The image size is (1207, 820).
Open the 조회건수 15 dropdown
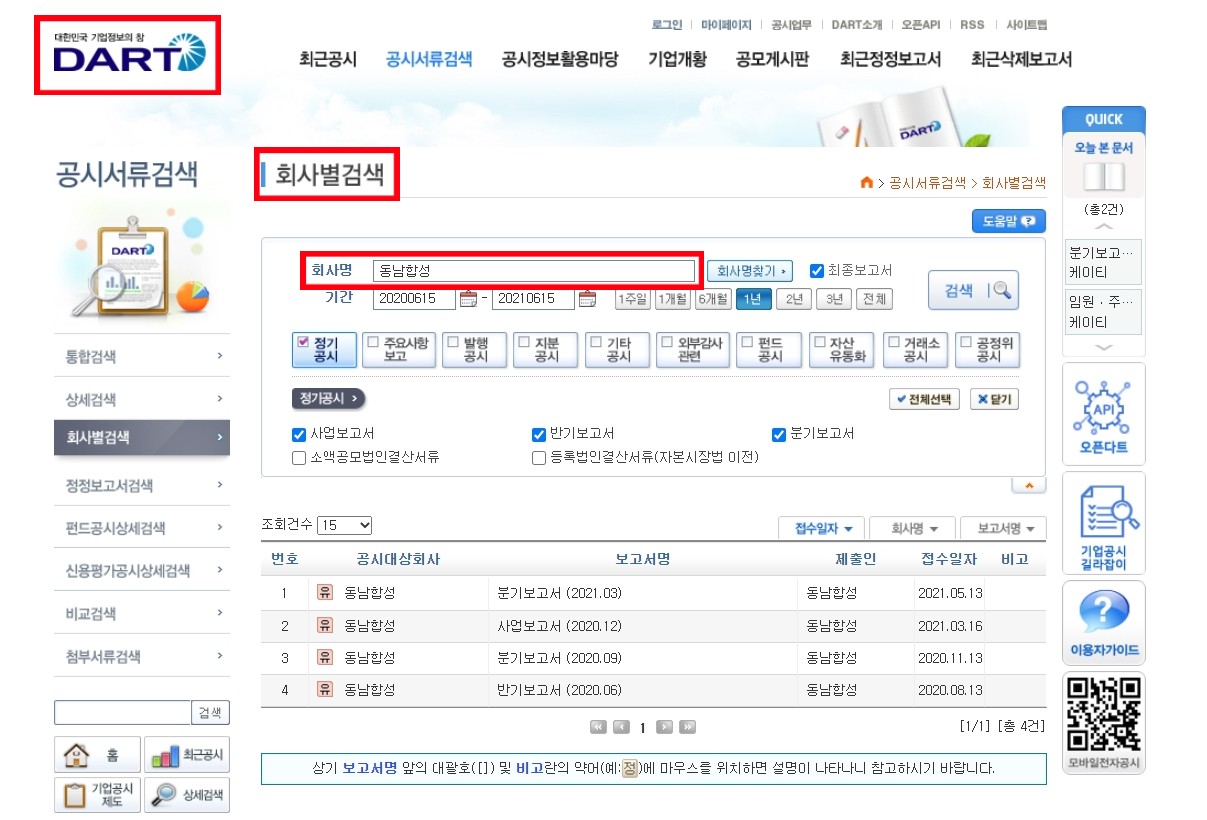coord(345,525)
